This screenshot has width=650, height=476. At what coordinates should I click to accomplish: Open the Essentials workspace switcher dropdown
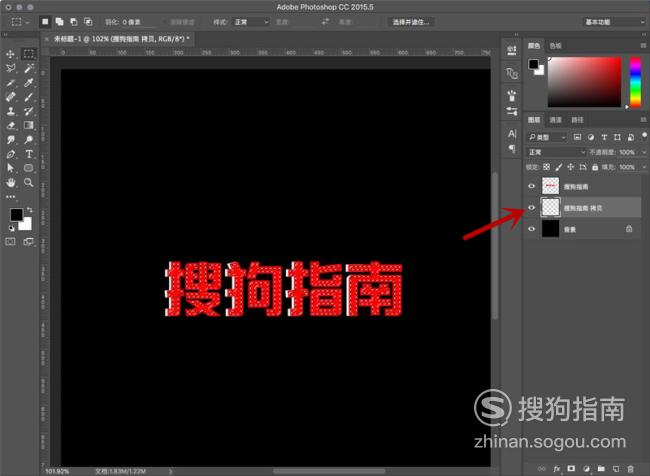pyautogui.click(x=614, y=22)
